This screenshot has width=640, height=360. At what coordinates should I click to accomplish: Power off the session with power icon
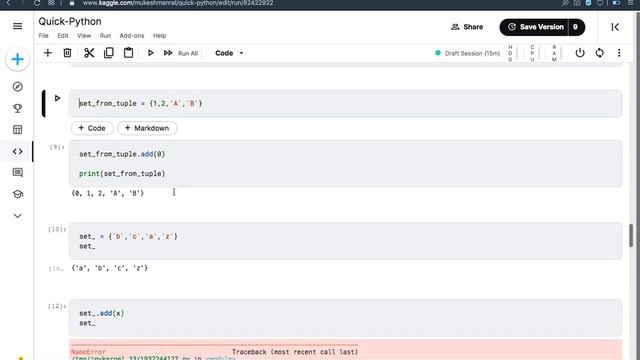(580, 53)
